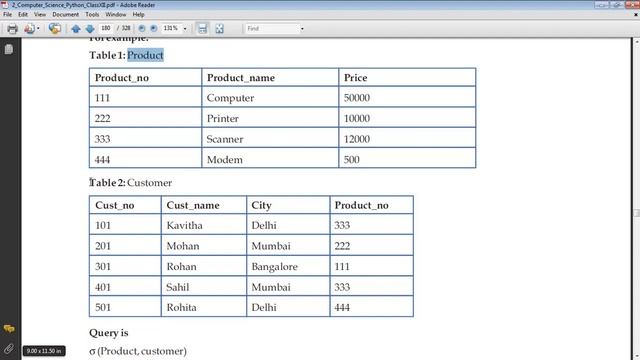Click the full page fit icon
Viewport: 640px width, 360px height.
[220, 29]
